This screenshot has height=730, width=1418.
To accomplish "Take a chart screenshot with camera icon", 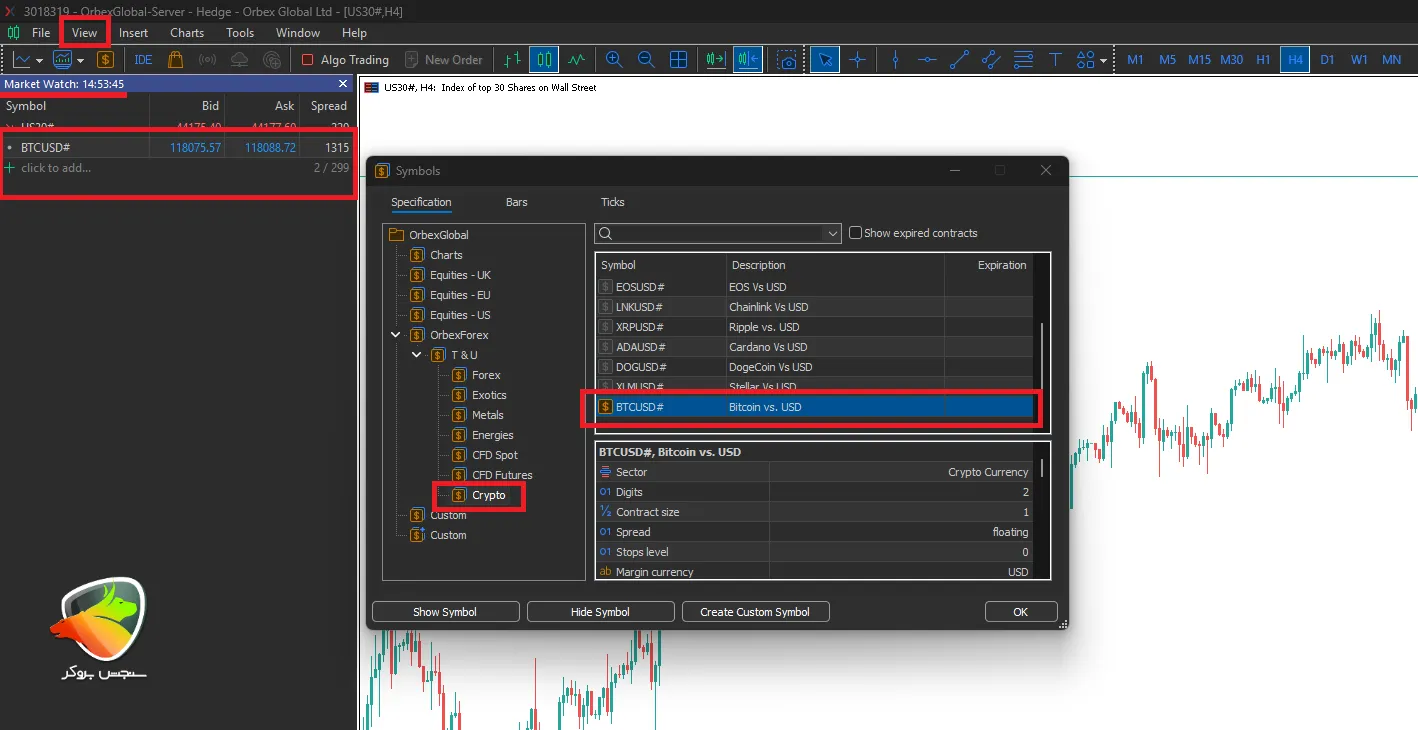I will point(788,60).
